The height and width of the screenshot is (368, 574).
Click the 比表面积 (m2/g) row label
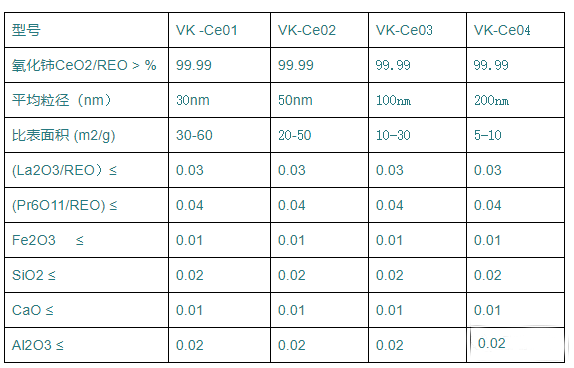tap(86, 135)
